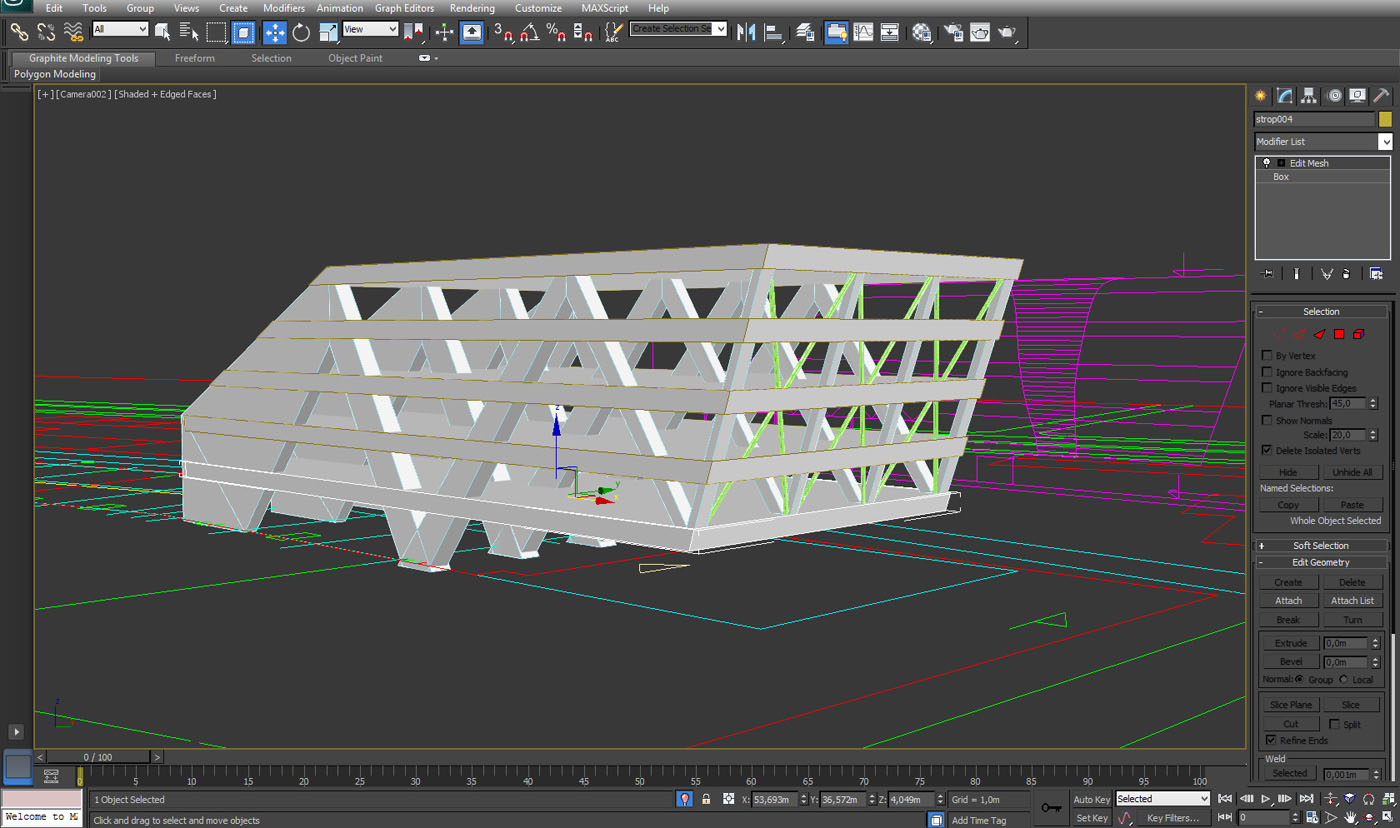Viewport: 1400px width, 828px height.
Task: Open the Rendering menu
Action: click(472, 8)
